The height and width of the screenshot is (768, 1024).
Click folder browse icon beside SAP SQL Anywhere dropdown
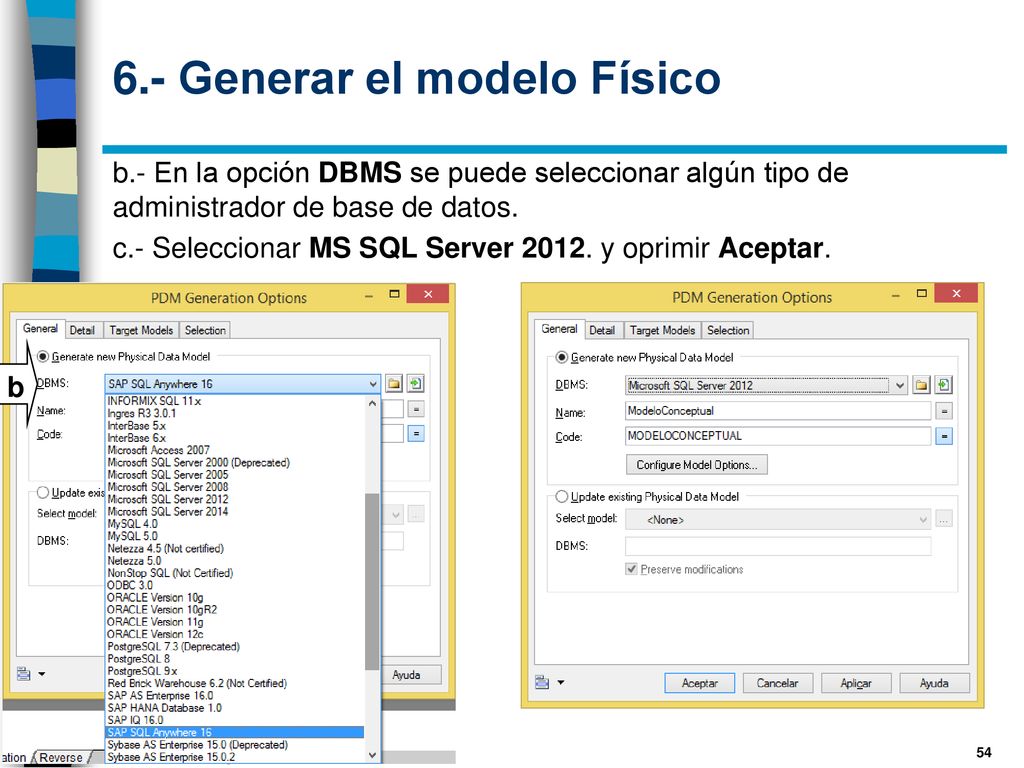(x=394, y=383)
